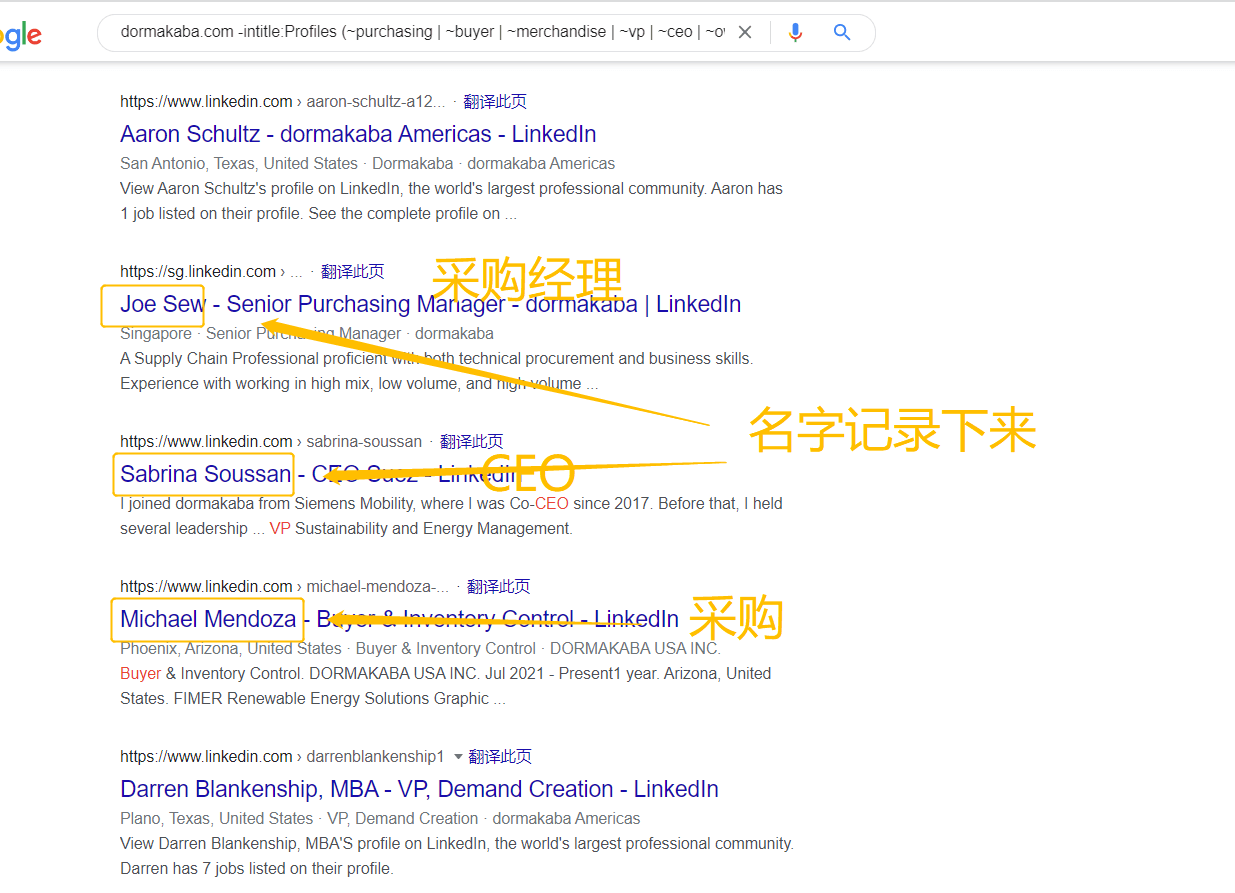Screen dimensions: 1235x893
Task: Click the red 'Buyer' word in Mendoza snippet
Action: click(x=140, y=673)
